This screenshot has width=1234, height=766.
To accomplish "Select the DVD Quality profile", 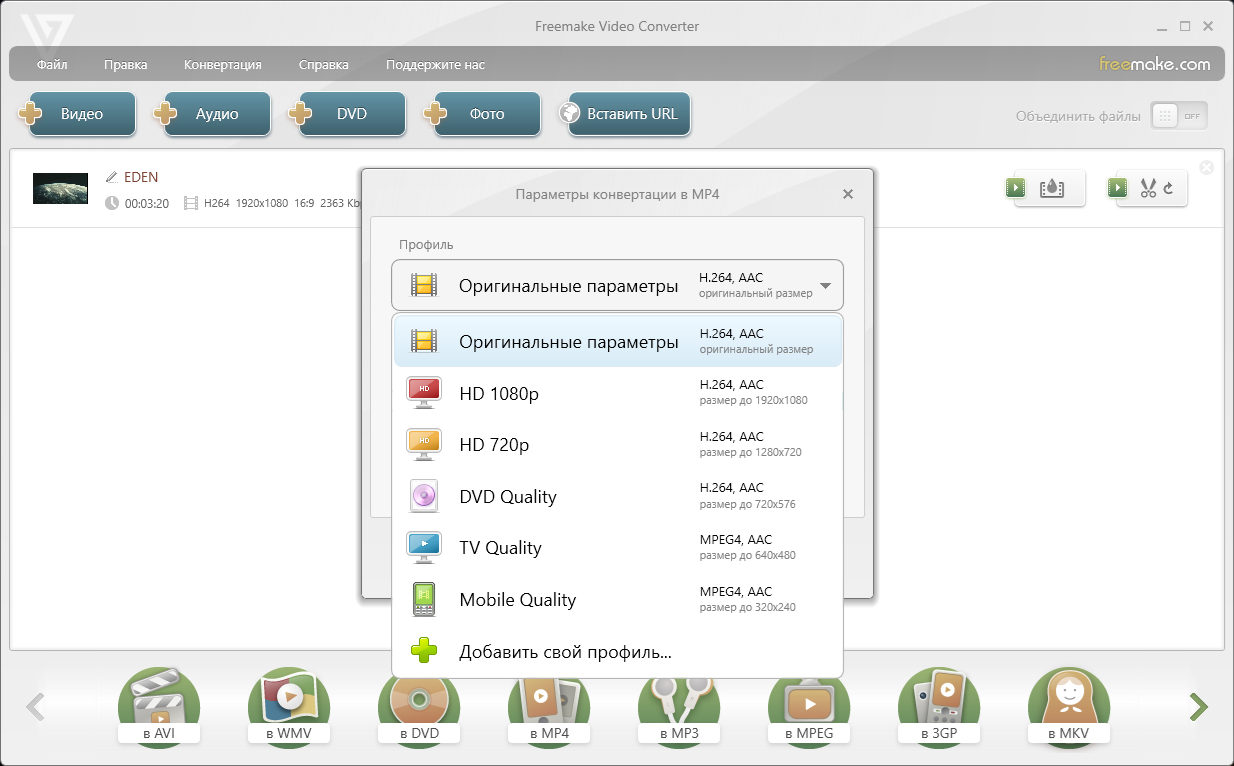I will 617,496.
